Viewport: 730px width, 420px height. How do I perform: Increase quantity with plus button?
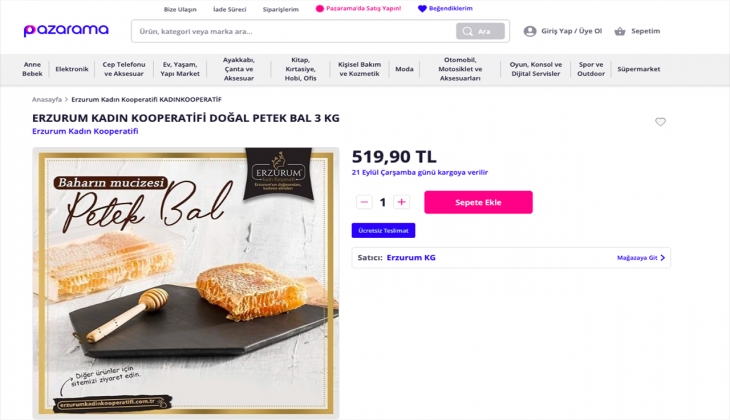(x=401, y=202)
